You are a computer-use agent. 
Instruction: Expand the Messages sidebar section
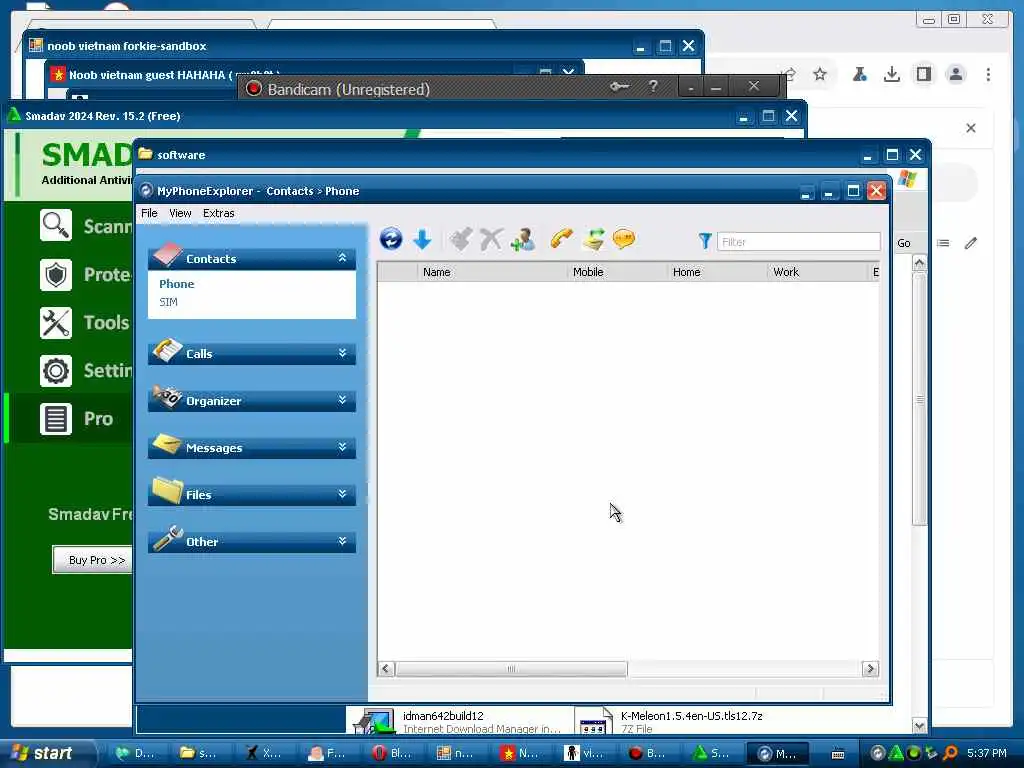(x=342, y=447)
